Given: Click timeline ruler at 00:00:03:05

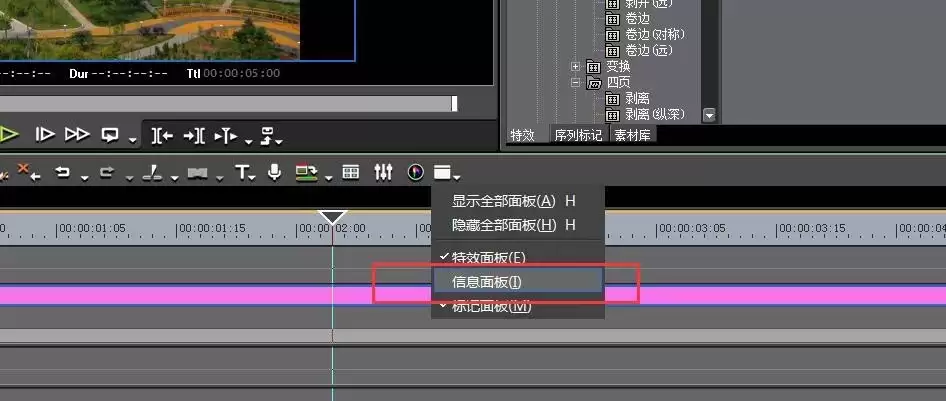Looking at the screenshot, I should (692, 229).
